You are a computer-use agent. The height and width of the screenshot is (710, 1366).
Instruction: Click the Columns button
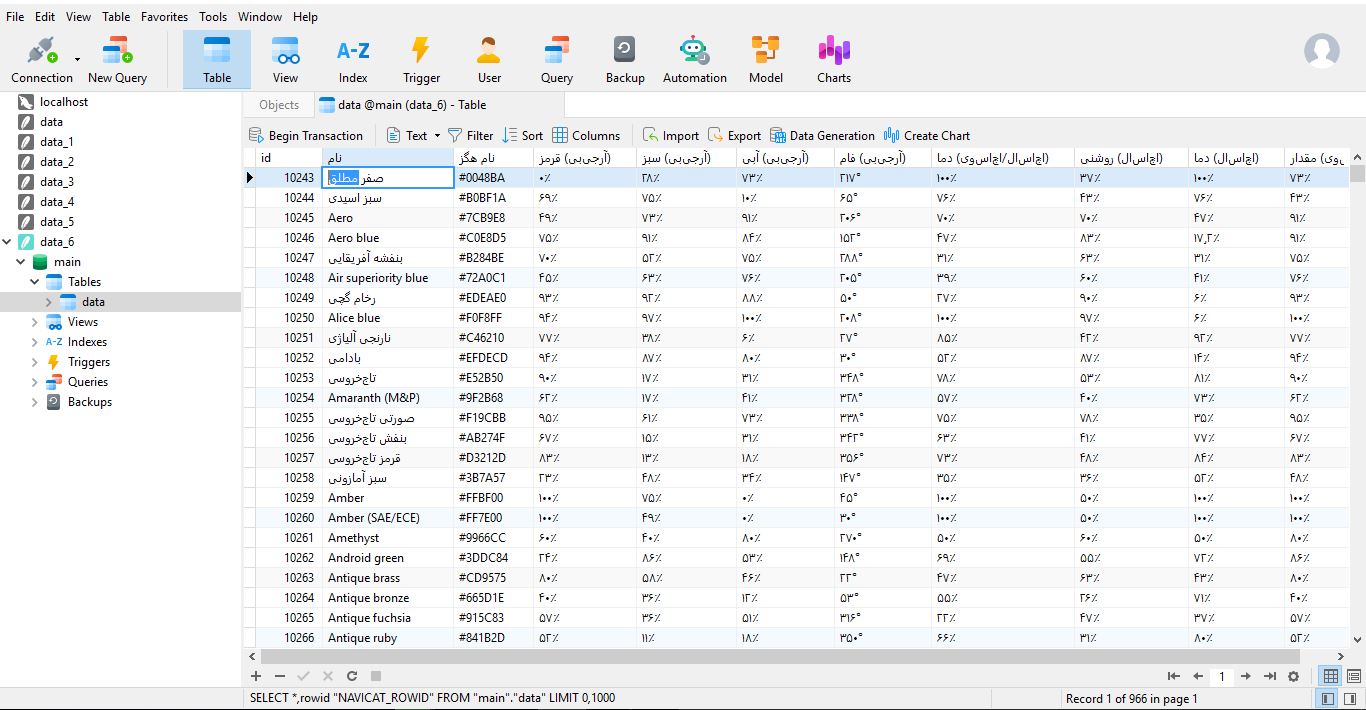tap(586, 135)
